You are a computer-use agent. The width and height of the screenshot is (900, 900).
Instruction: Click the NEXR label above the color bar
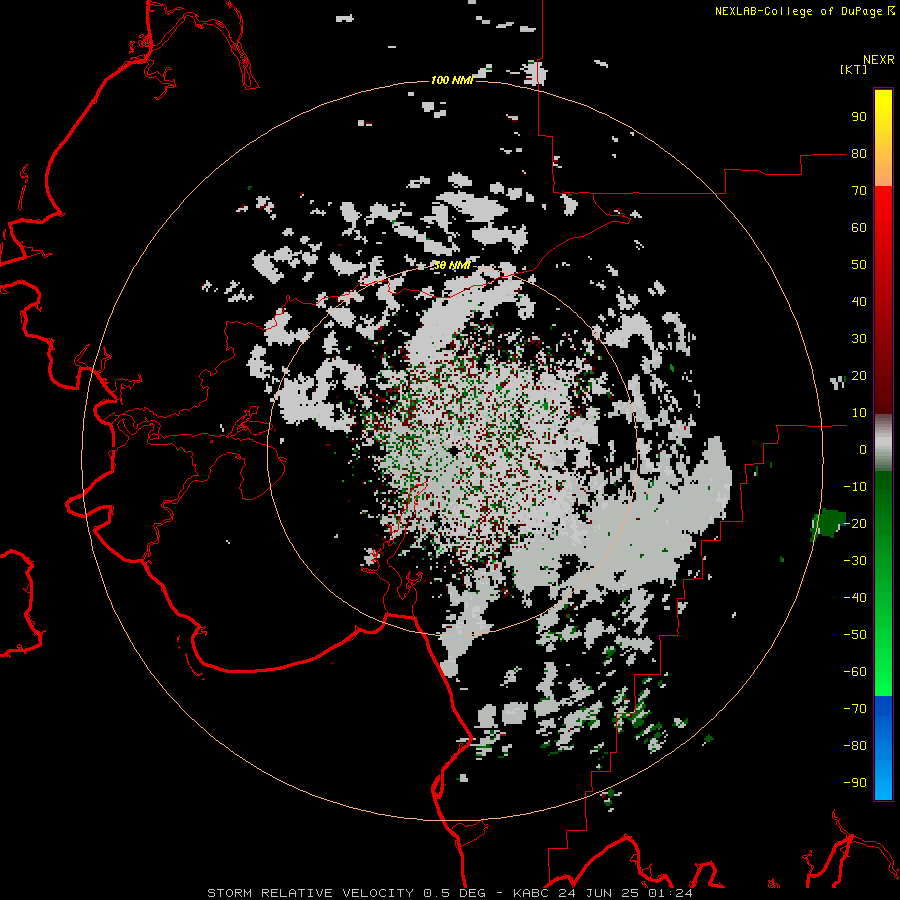(x=879, y=60)
